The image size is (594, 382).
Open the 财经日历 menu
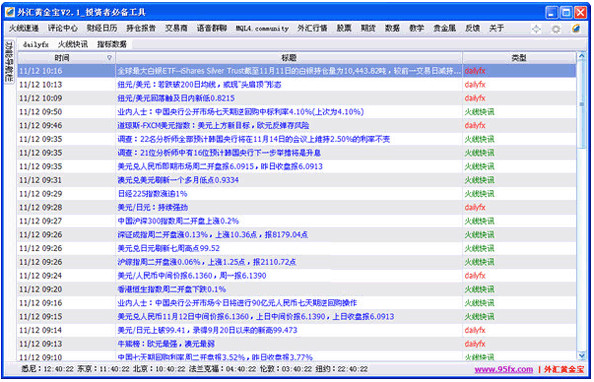pyautogui.click(x=102, y=28)
